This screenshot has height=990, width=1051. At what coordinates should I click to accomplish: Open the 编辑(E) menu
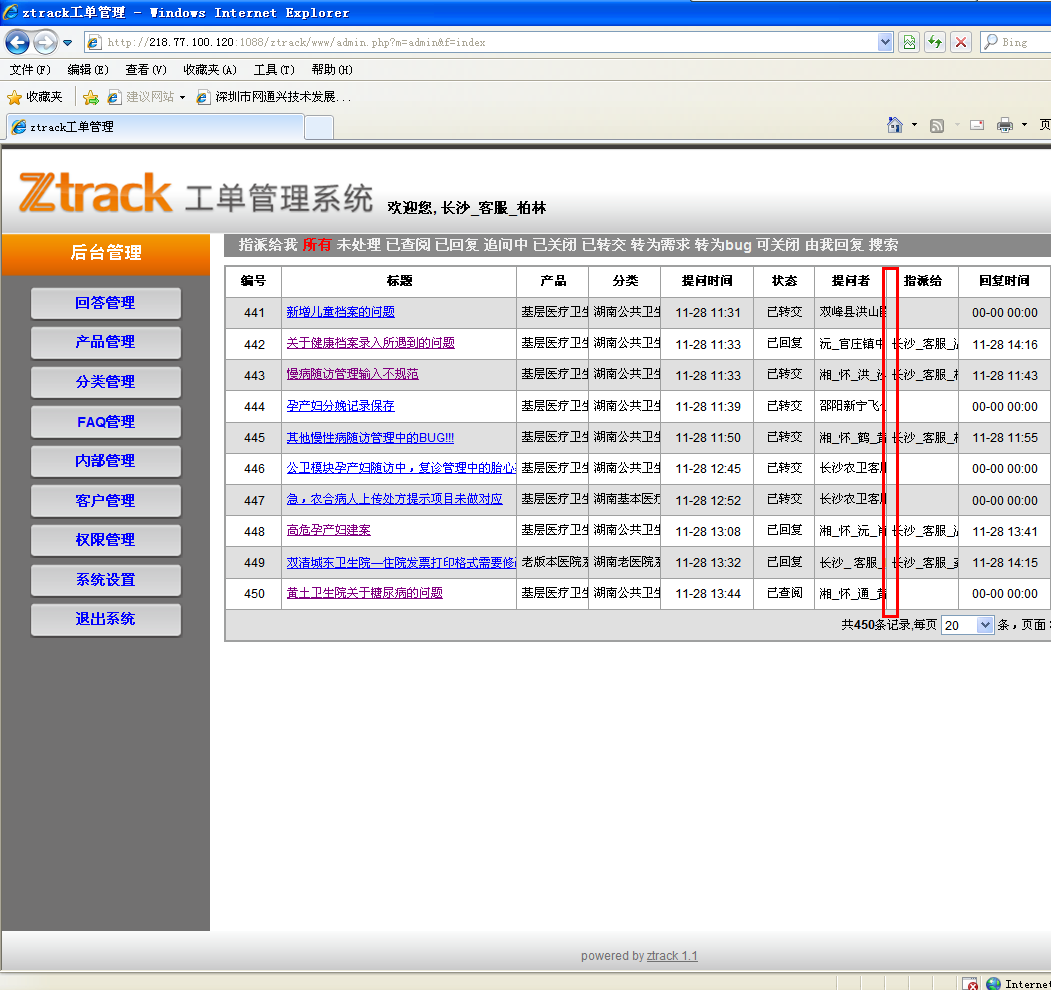[88, 70]
